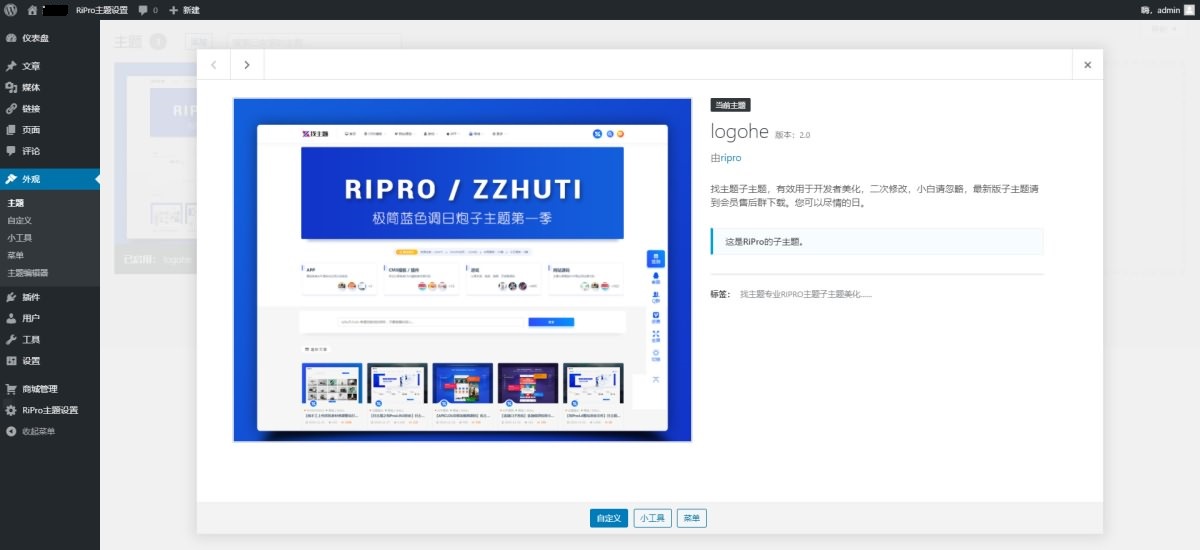Click the 小工具 button at bottom
Screen dimensions: 1200x550
tap(653, 518)
